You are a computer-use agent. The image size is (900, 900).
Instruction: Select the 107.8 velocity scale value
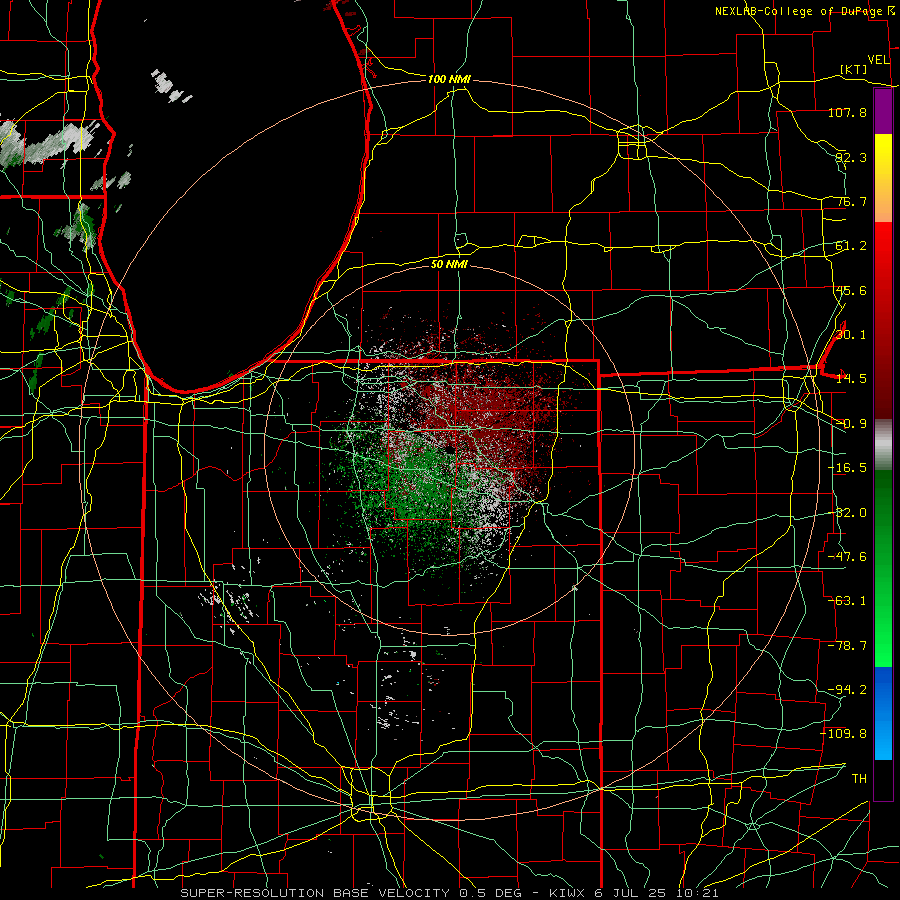(847, 112)
